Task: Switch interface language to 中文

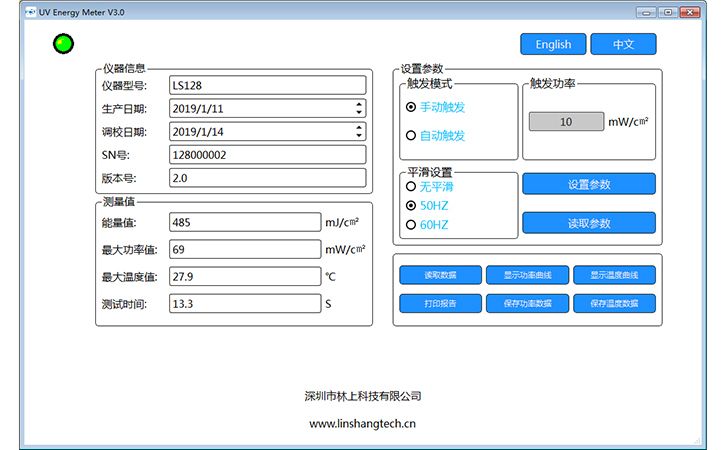Action: tap(623, 44)
